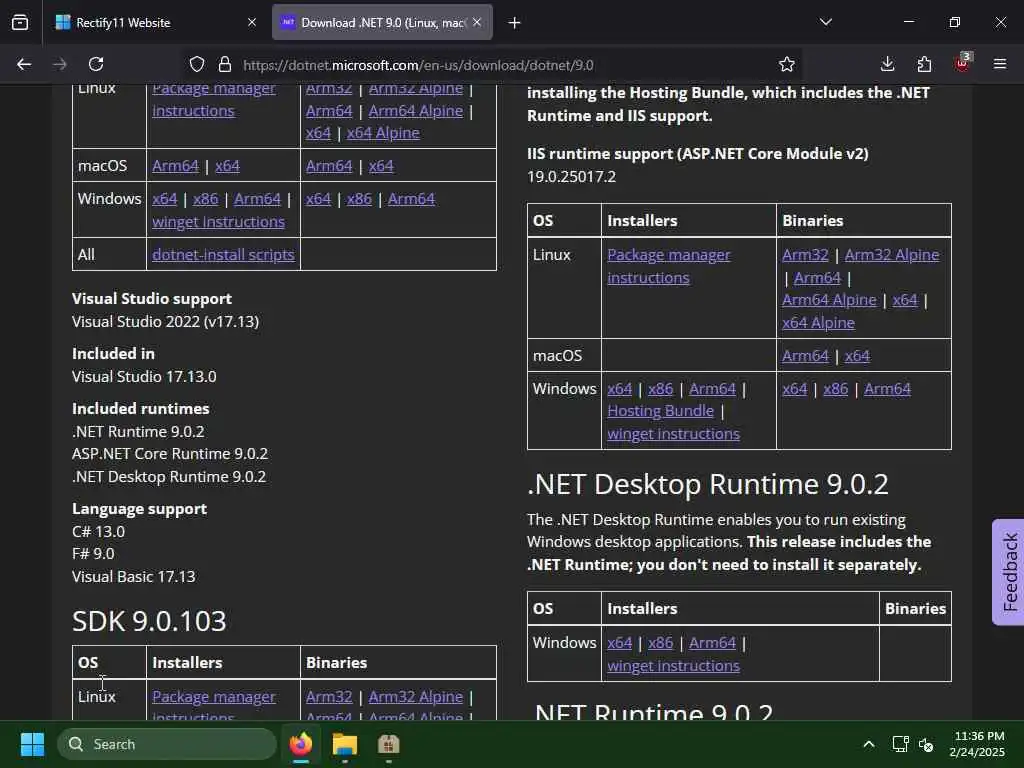Open Desktop Runtime winget instructions link
This screenshot has height=768, width=1024.
[673, 665]
